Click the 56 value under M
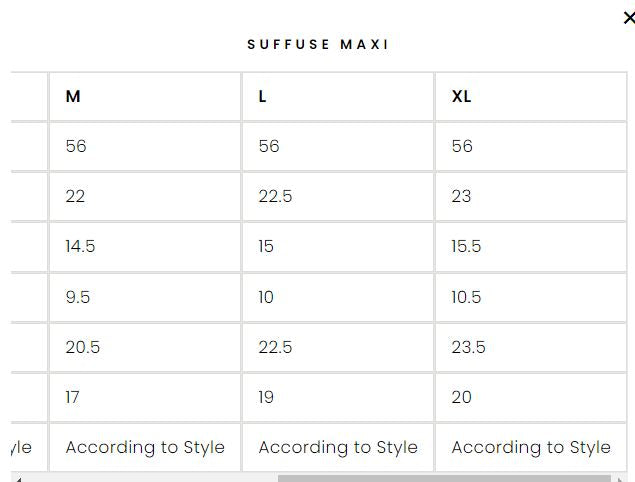 click(x=76, y=146)
